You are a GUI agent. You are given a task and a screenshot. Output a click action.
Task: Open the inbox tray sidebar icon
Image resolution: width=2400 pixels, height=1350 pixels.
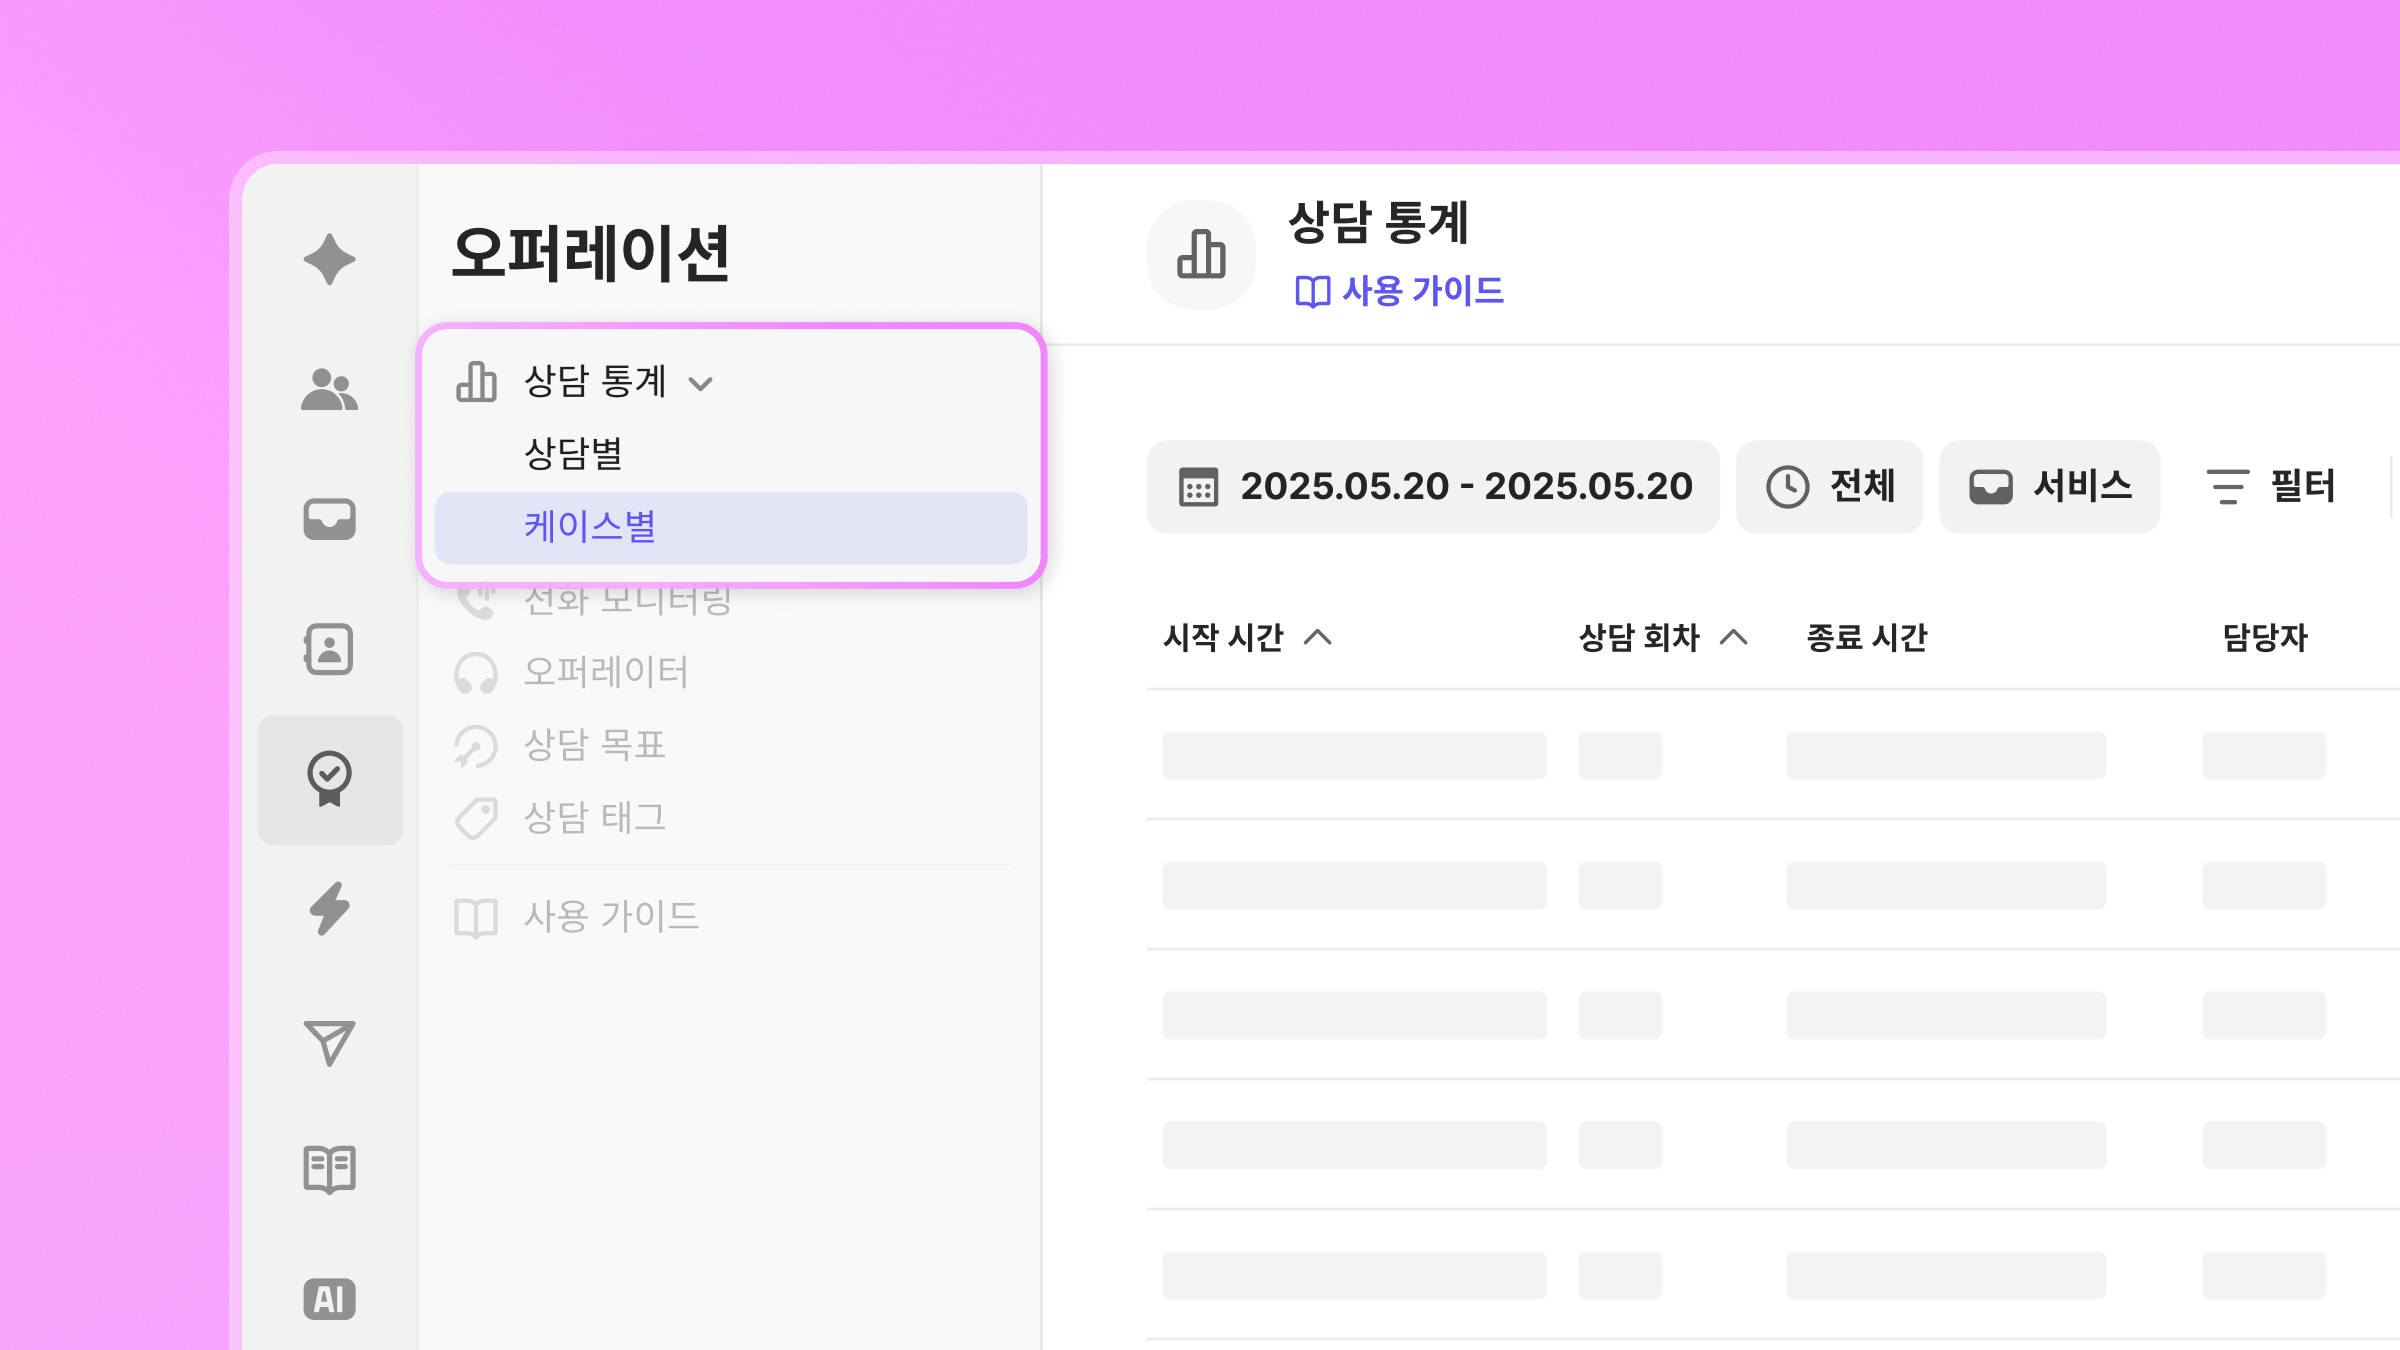[329, 519]
